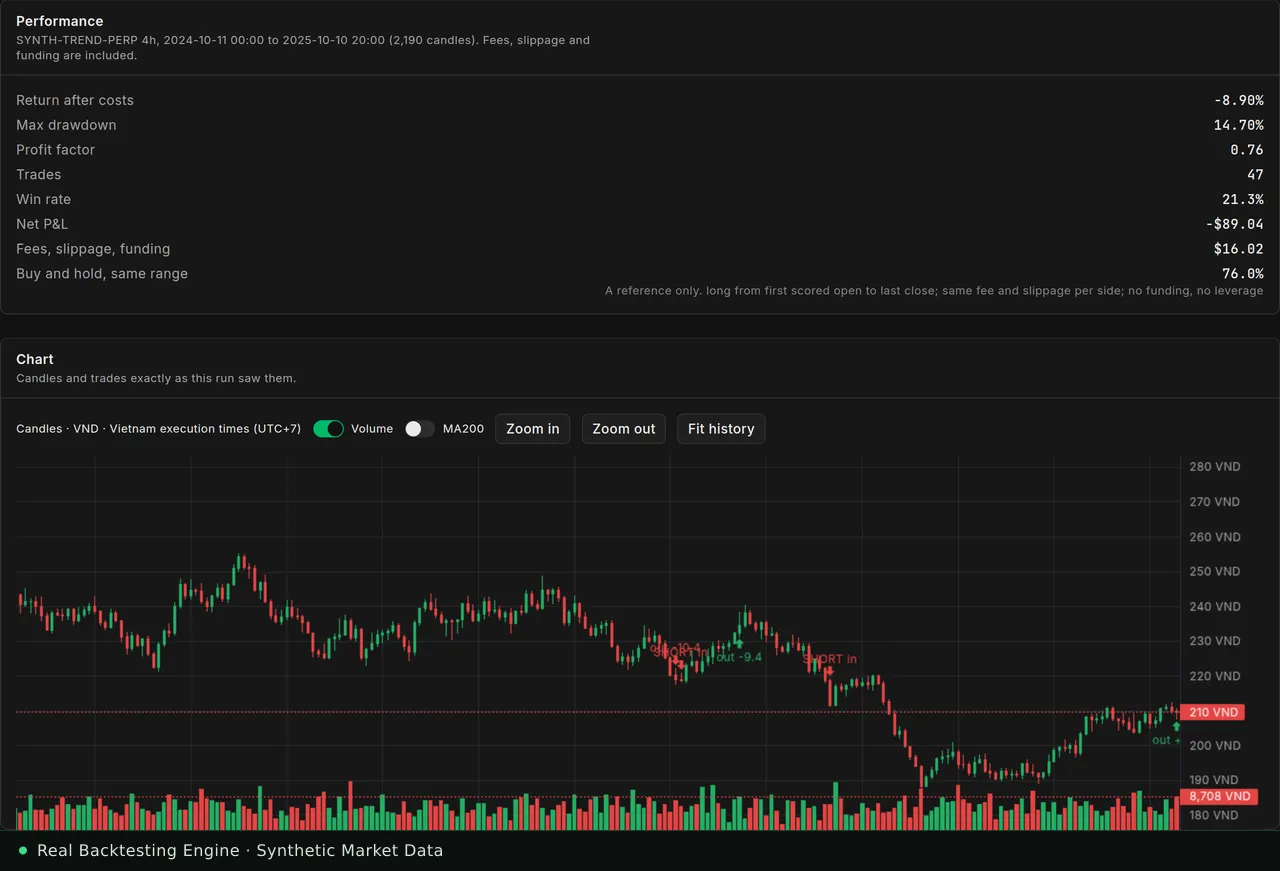Click the 250 VND price axis label
Image resolution: width=1280 pixels, height=871 pixels.
[1215, 572]
